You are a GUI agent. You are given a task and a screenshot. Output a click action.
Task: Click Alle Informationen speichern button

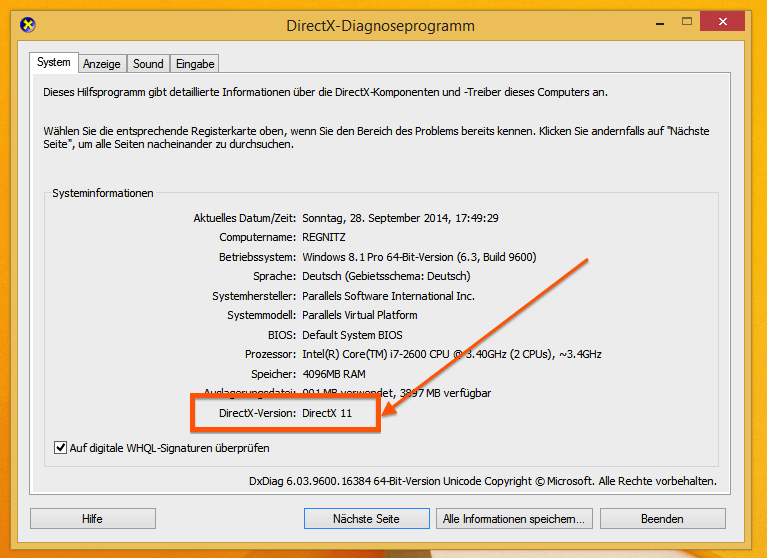click(514, 518)
